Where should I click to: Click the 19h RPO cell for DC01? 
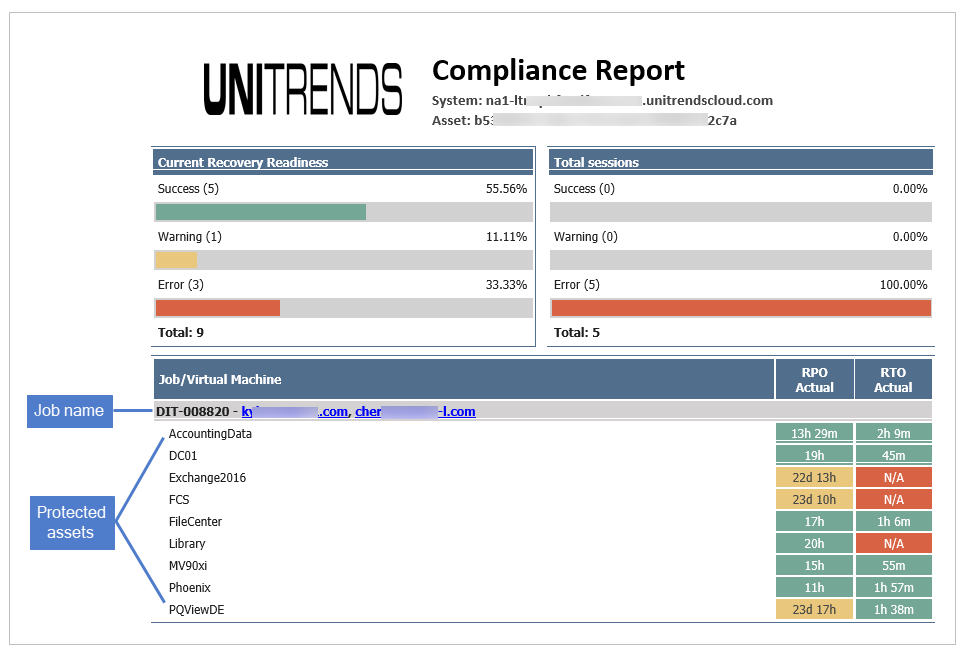tap(814, 455)
